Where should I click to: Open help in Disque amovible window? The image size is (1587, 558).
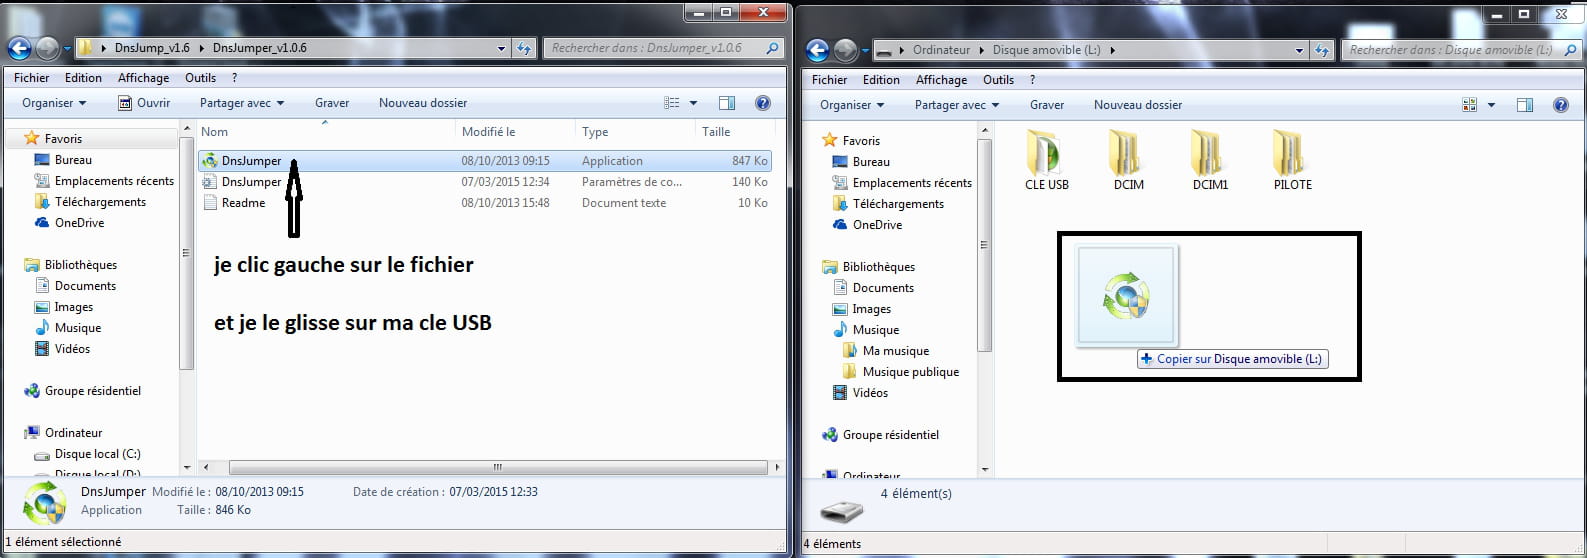pos(1560,105)
